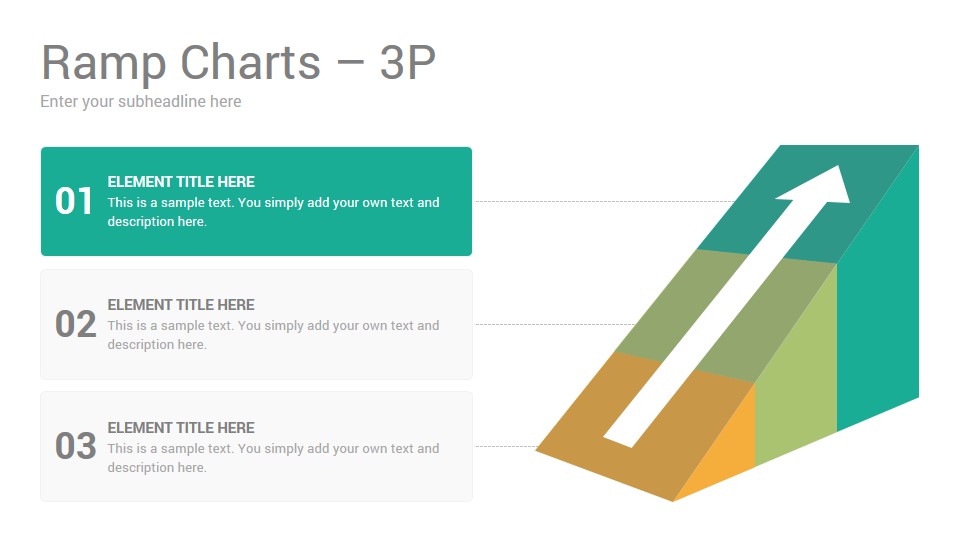Click the element title in box 03
Screen dimensions: 960x540
tap(181, 428)
